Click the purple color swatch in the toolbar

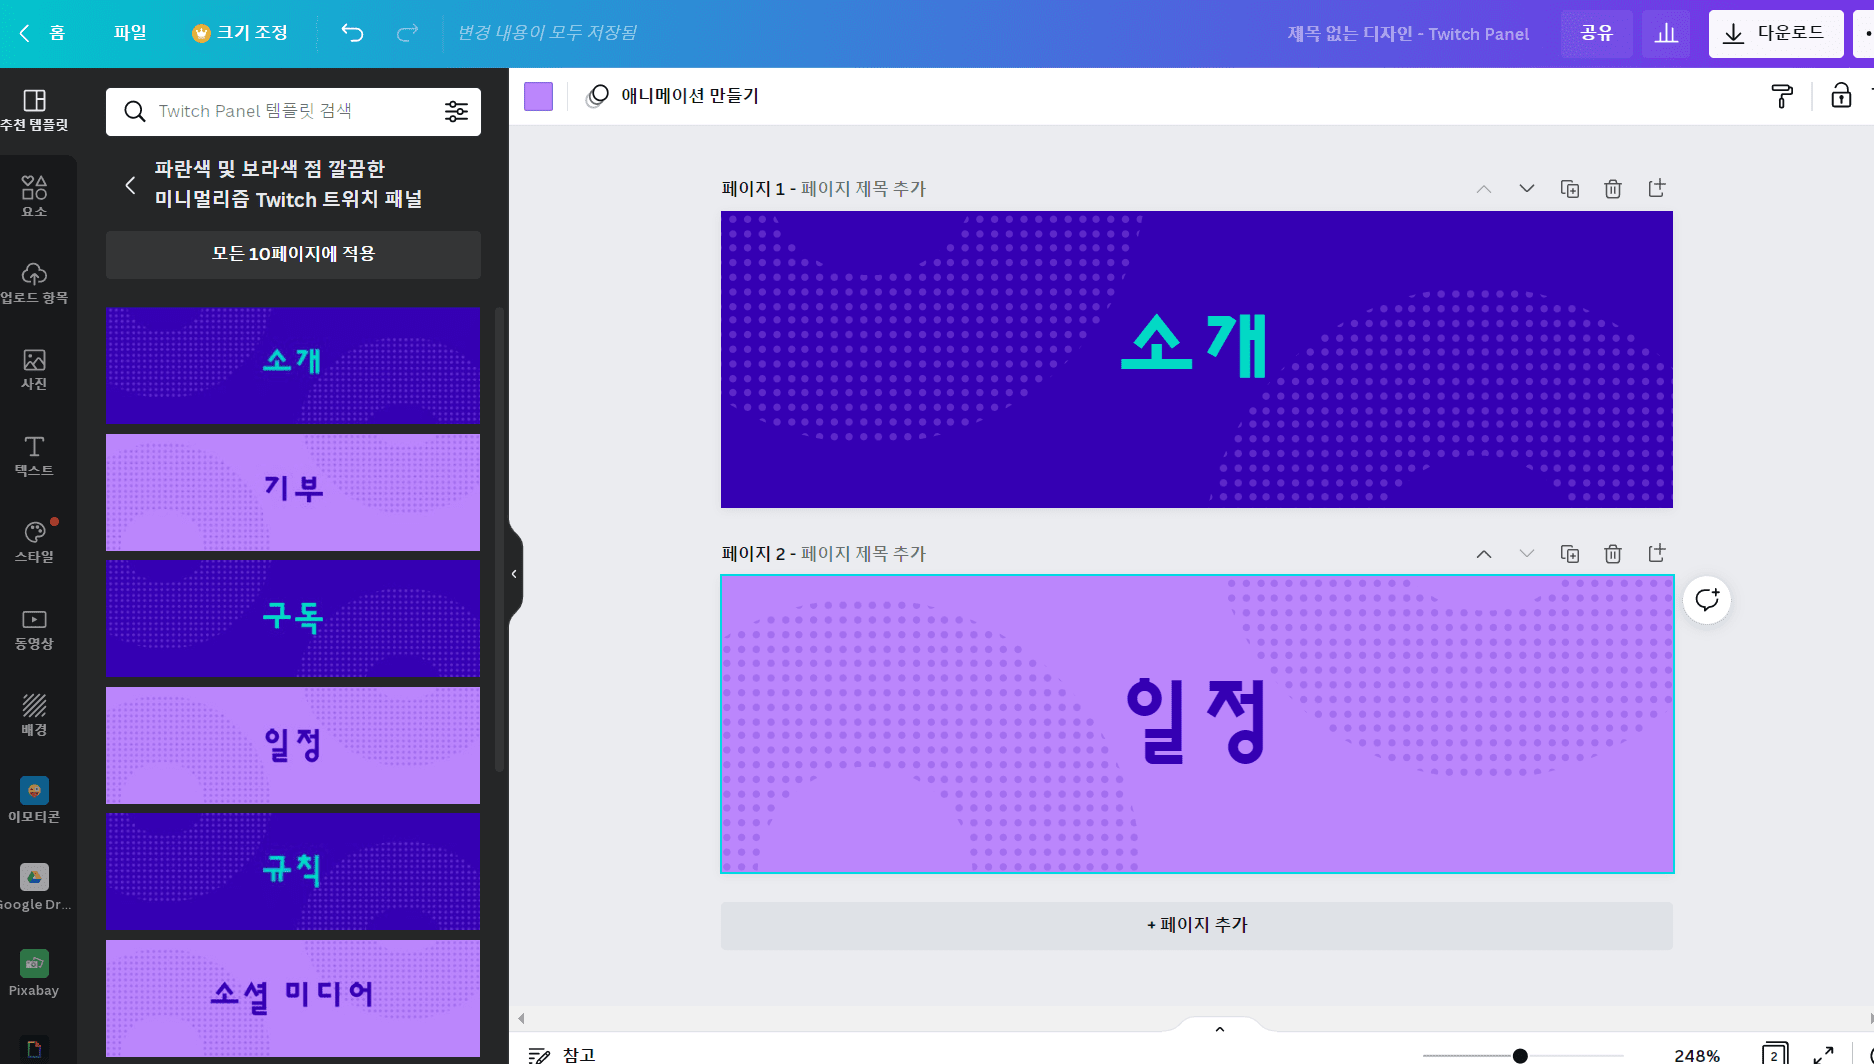539,96
